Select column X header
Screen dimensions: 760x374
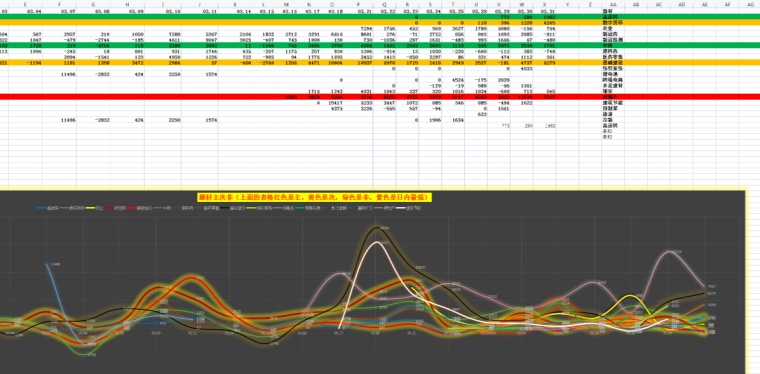[545, 4]
